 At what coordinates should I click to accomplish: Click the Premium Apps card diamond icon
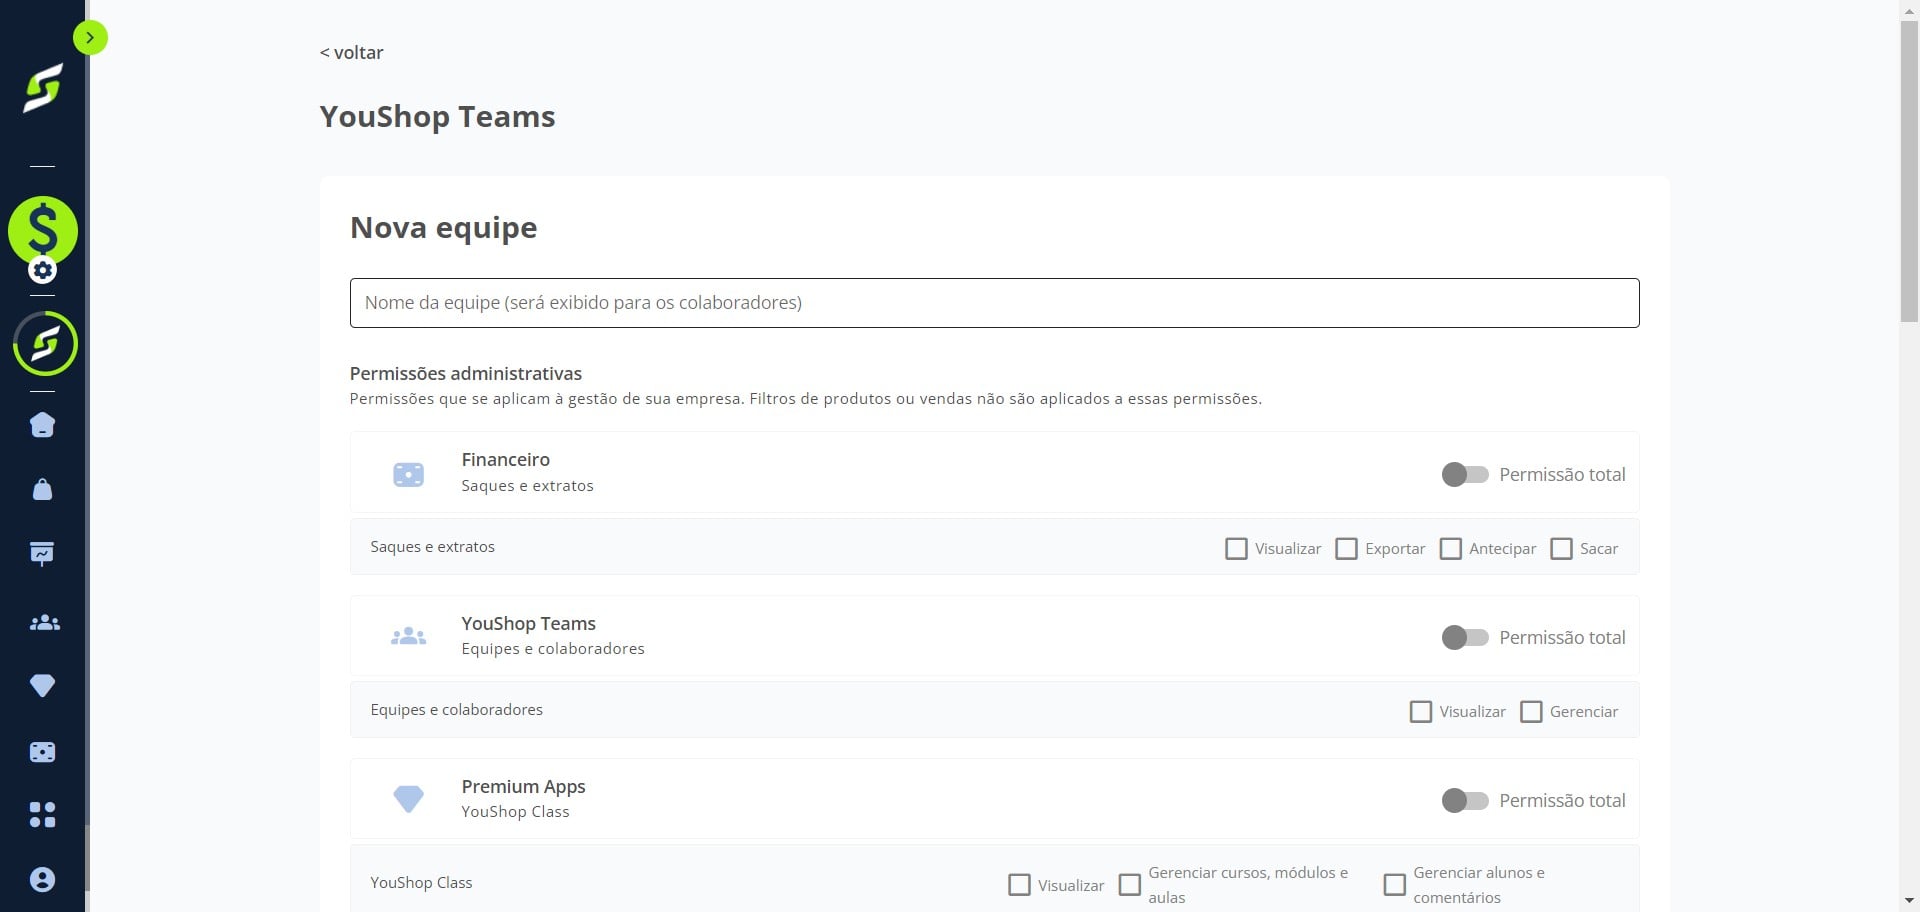pos(408,799)
